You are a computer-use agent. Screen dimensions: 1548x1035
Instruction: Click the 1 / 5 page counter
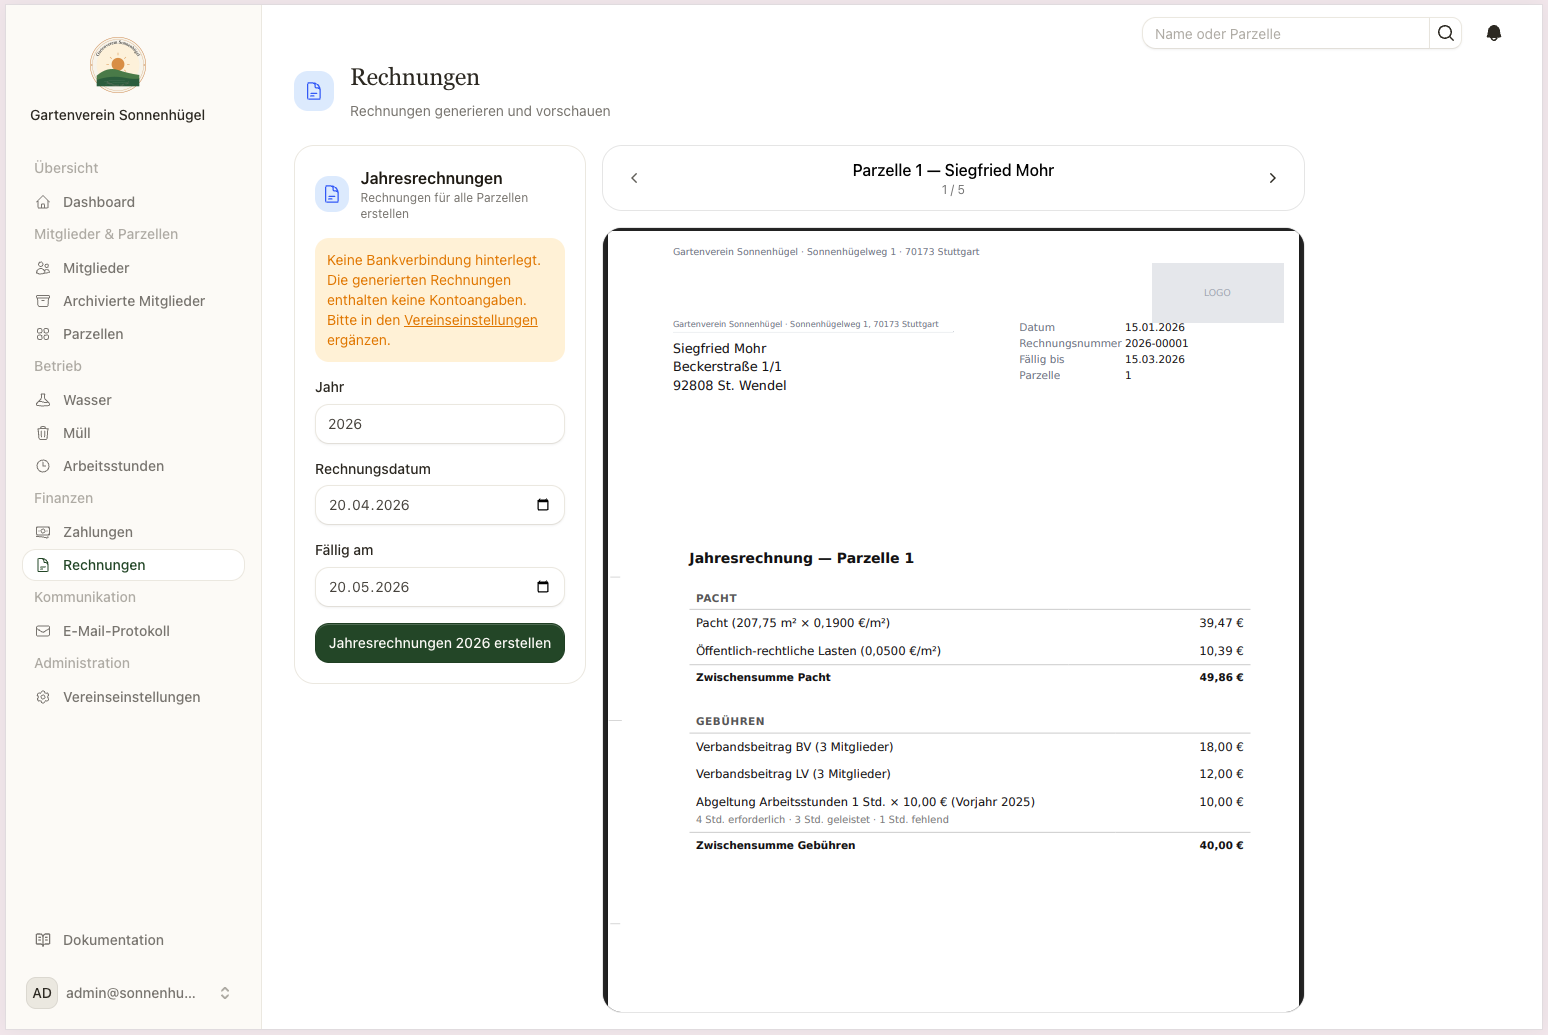pos(953,190)
